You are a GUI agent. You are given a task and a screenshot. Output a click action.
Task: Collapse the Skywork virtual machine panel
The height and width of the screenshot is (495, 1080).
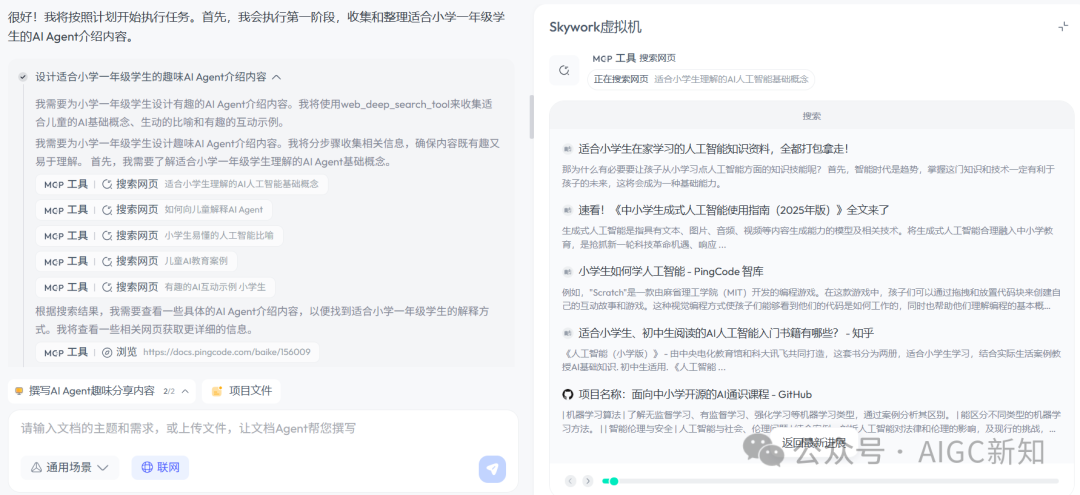coord(1063,27)
